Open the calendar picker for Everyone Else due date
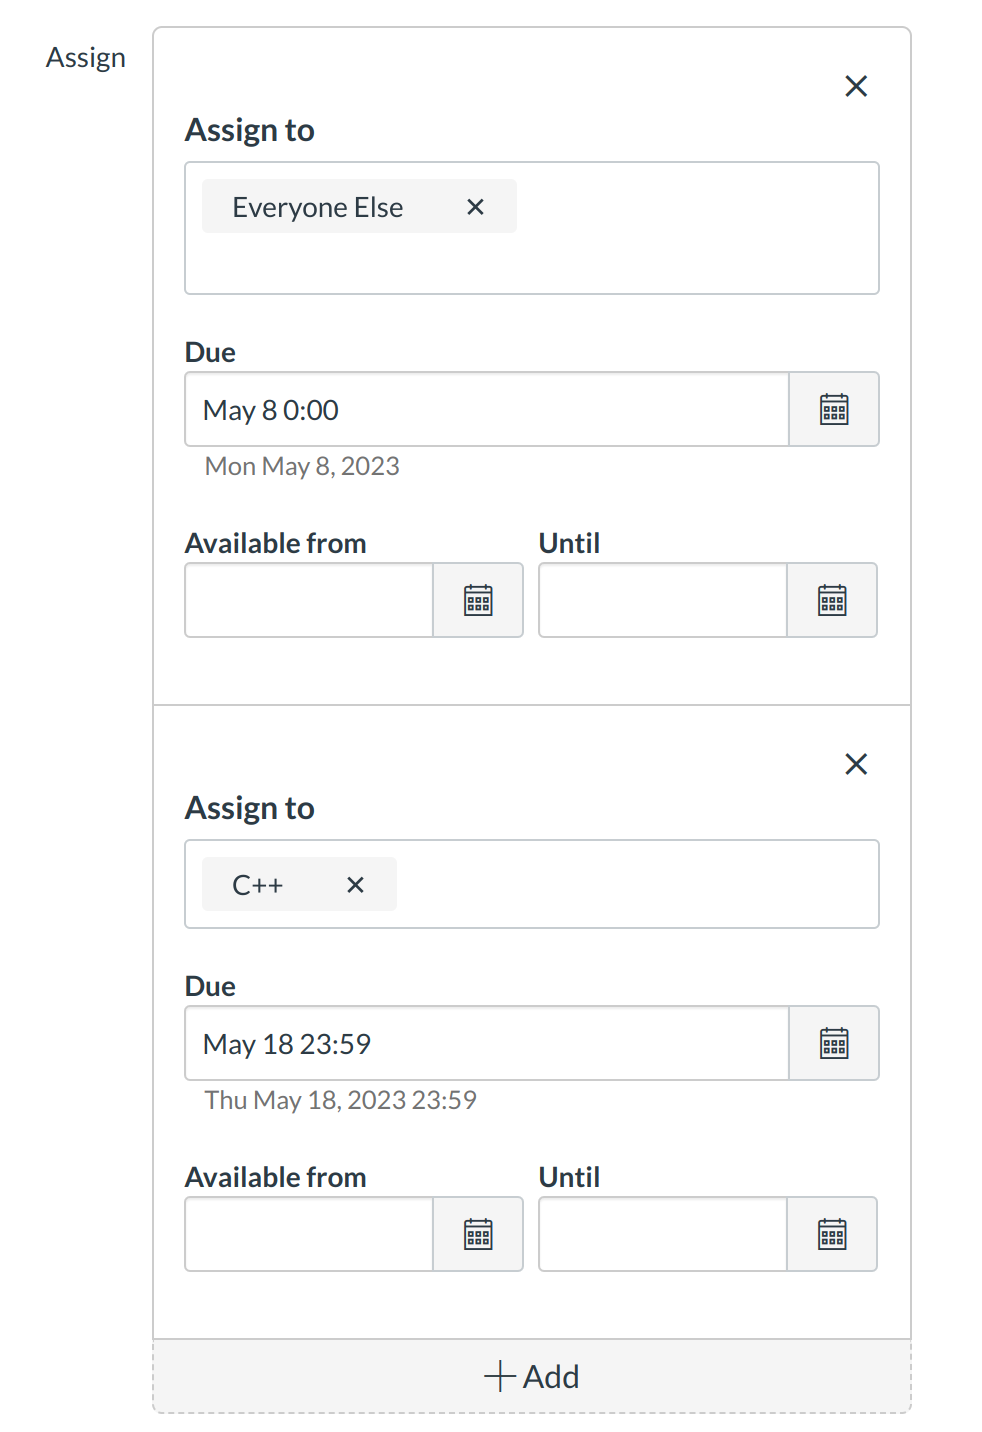The height and width of the screenshot is (1432, 982). 834,409
